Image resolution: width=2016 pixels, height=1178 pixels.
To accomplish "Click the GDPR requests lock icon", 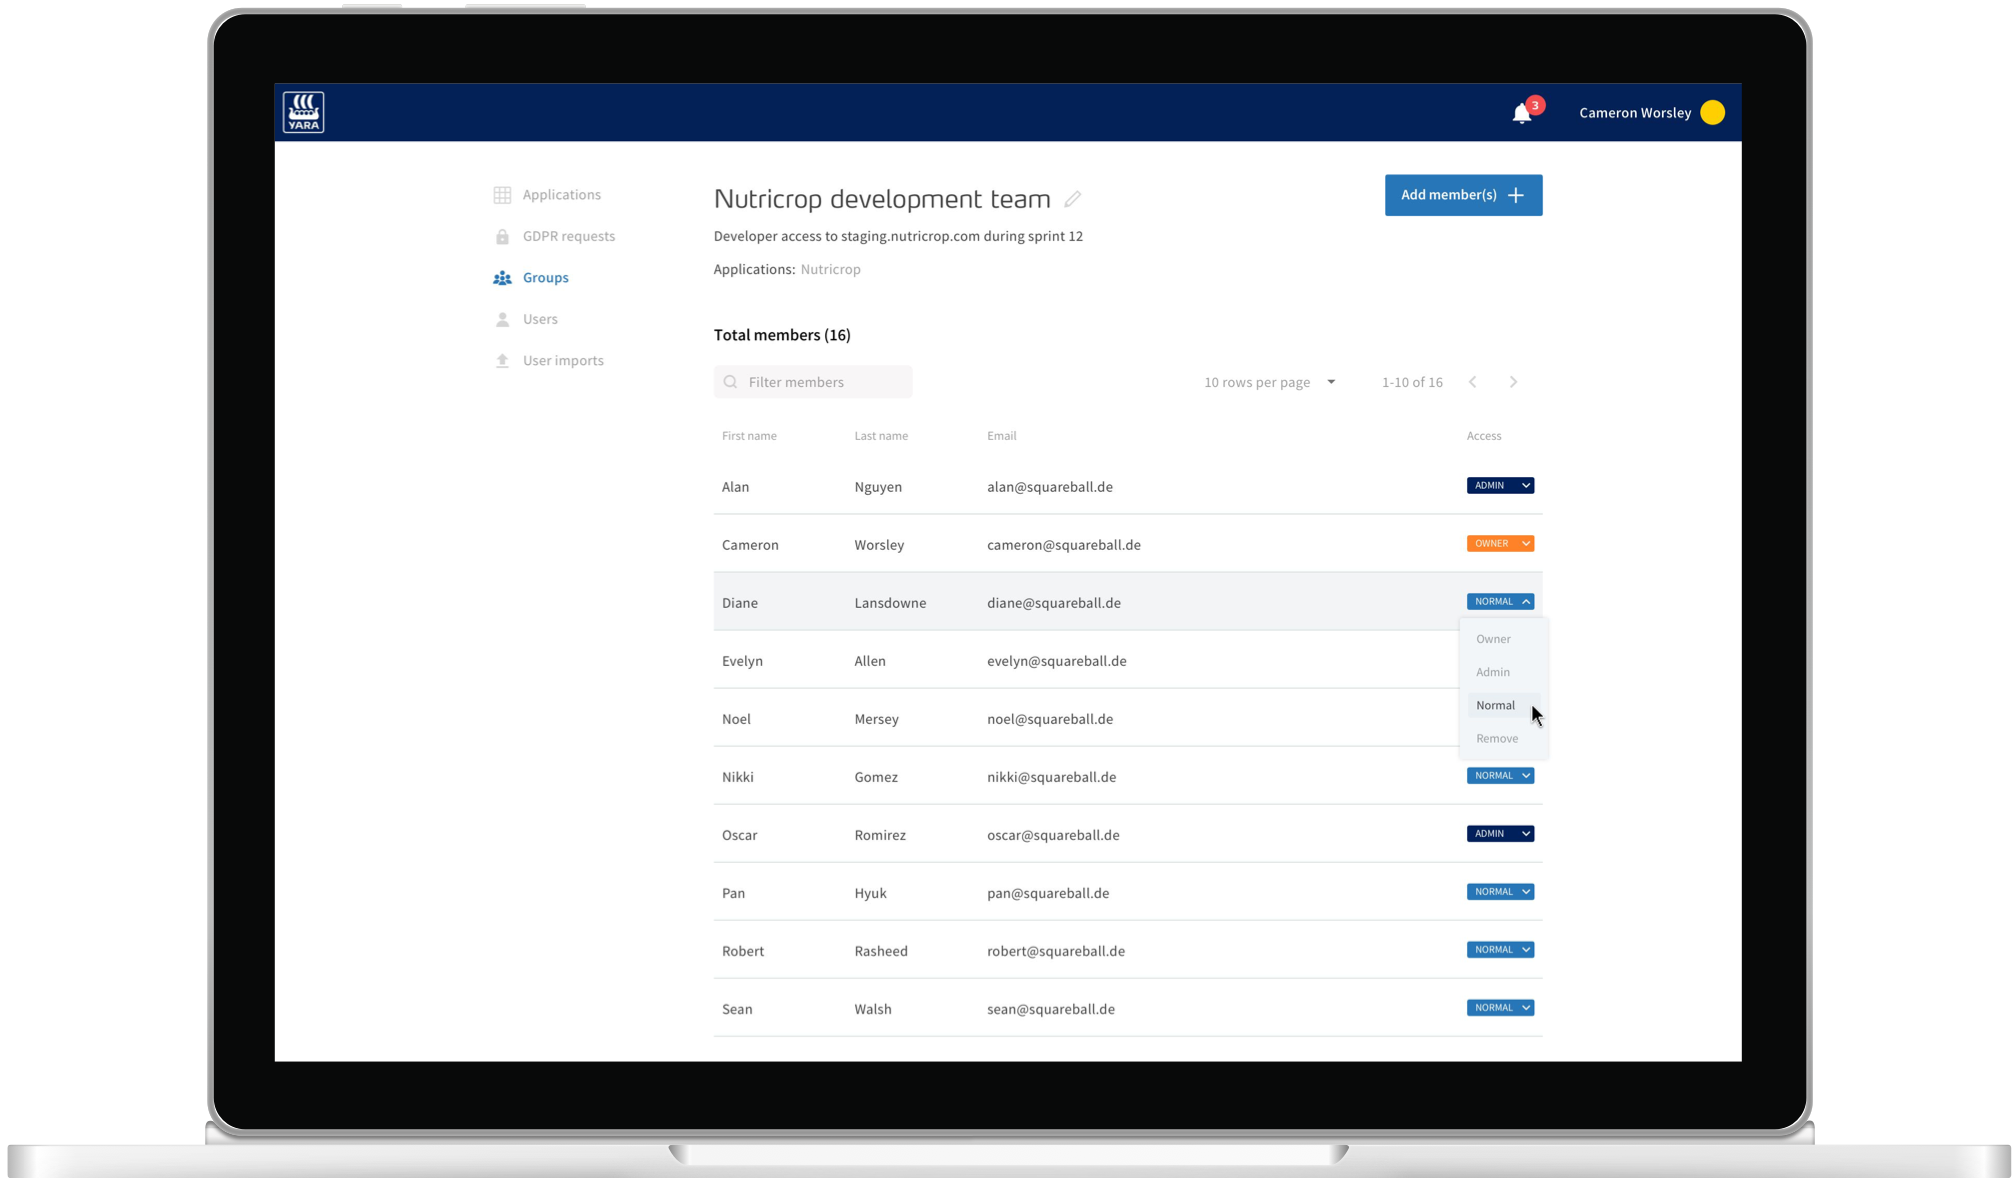I will pos(502,237).
